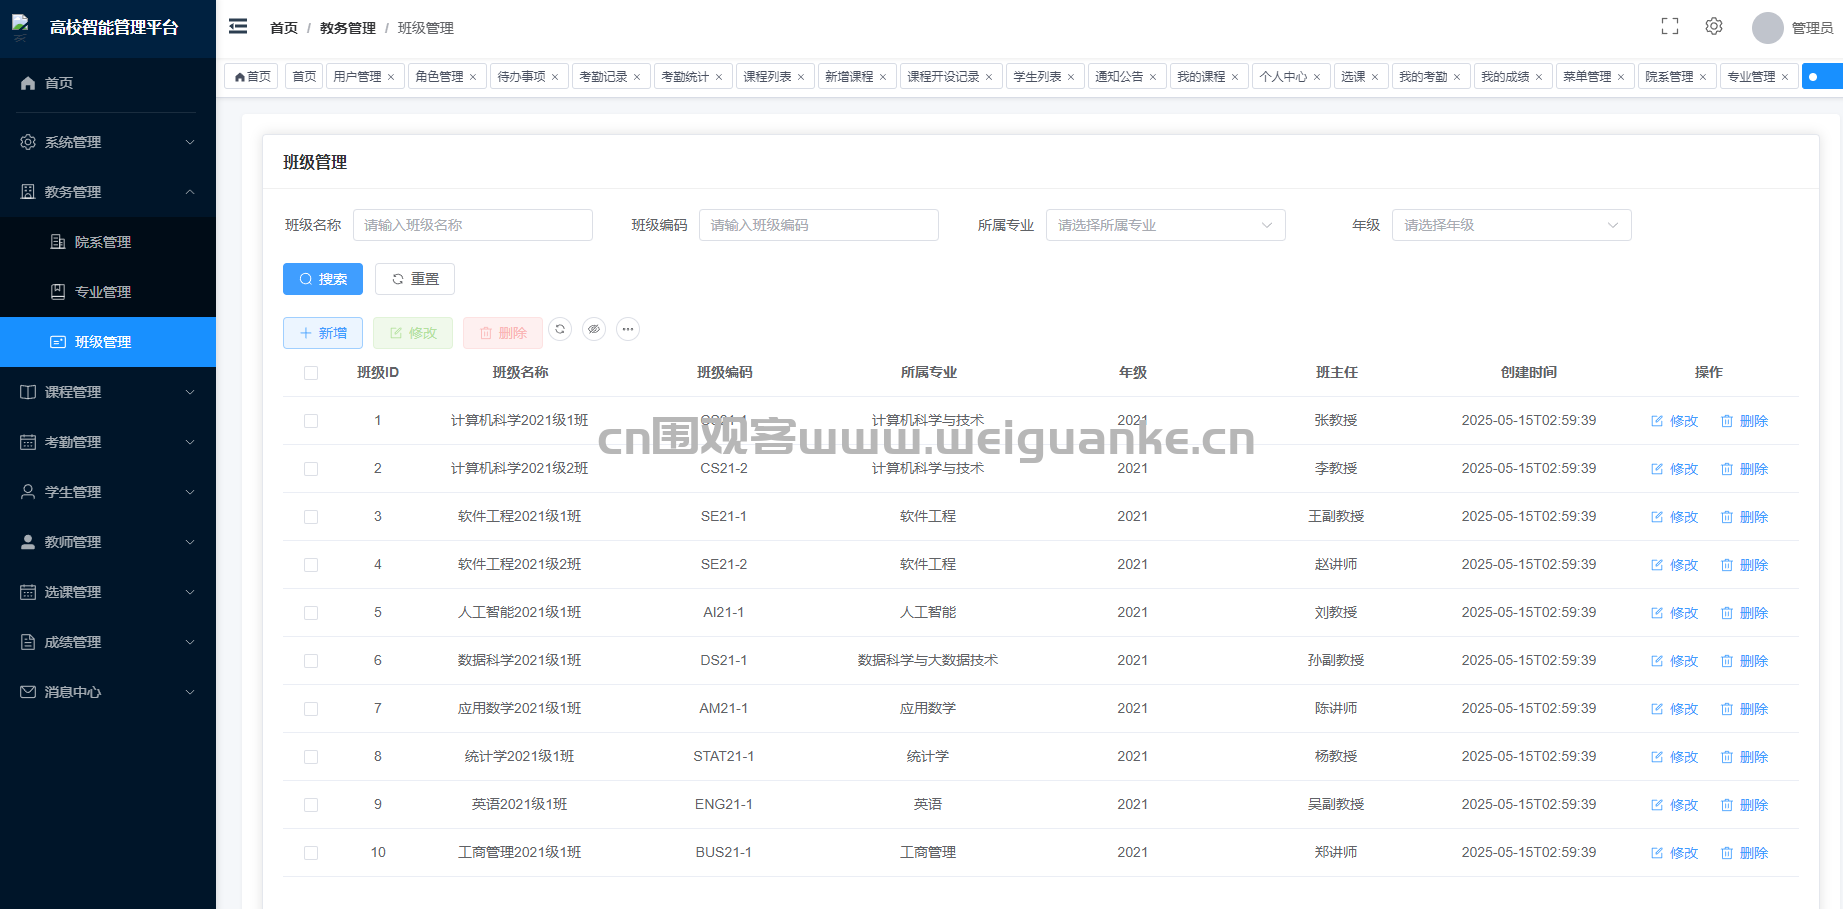The width and height of the screenshot is (1843, 909).
Task: Open column settings ellipsis icon
Action: (x=628, y=329)
